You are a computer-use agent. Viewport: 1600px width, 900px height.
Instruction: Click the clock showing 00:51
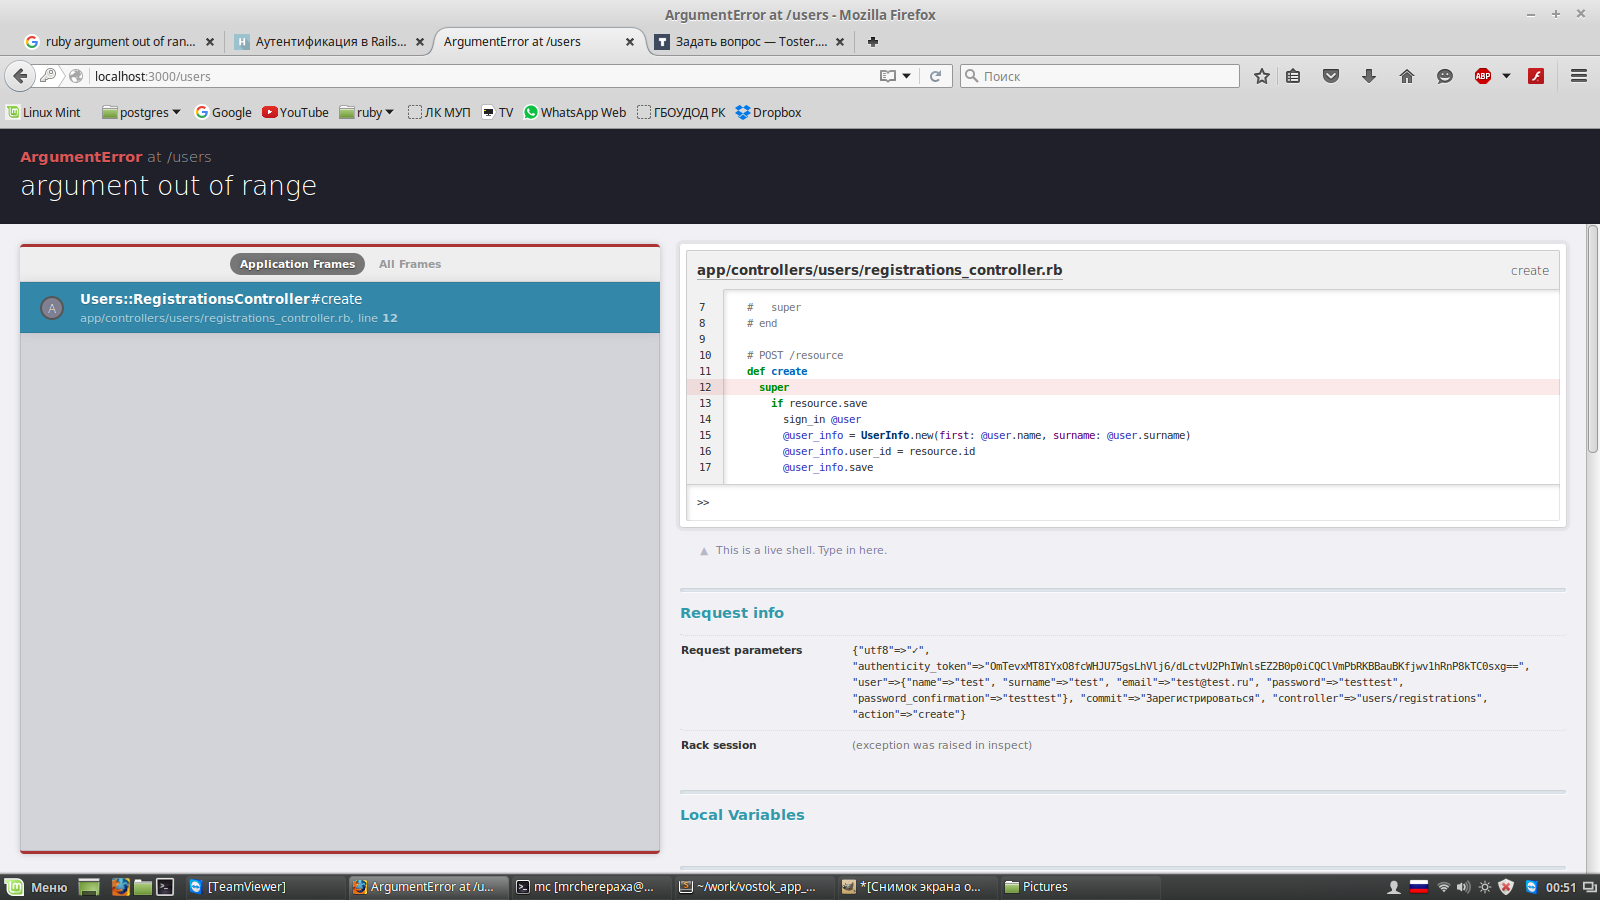click(1560, 887)
